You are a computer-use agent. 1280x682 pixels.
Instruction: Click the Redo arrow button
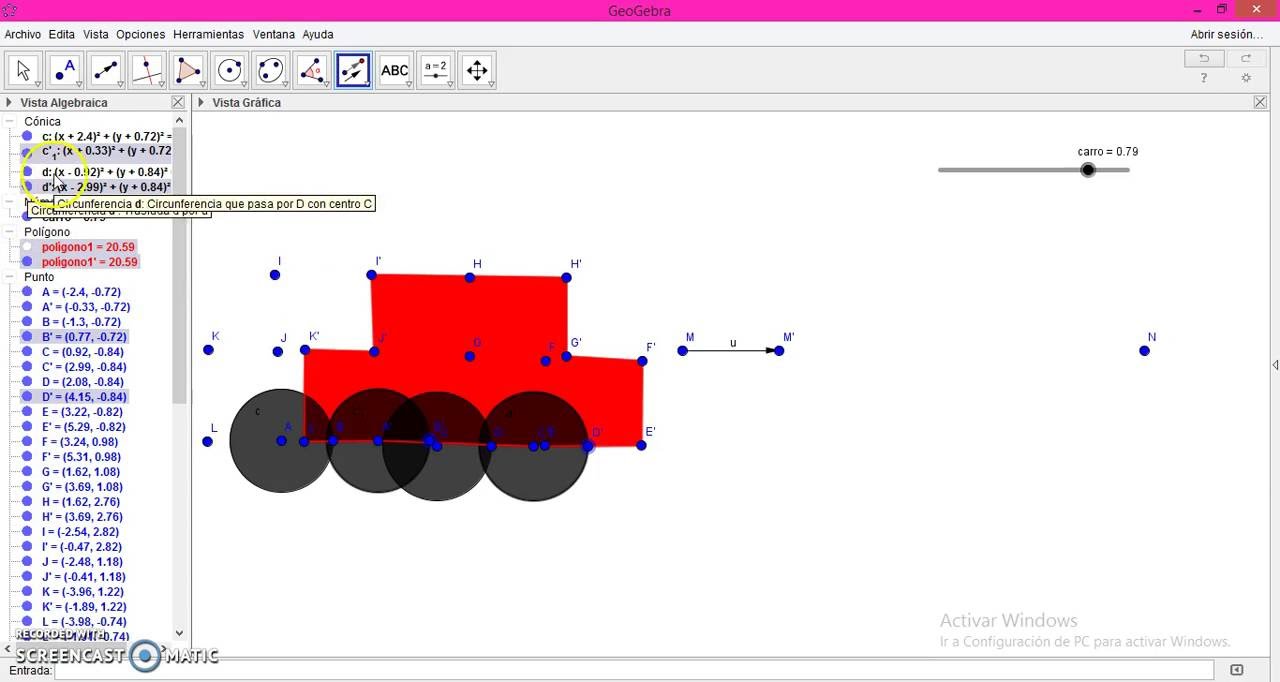pyautogui.click(x=1246, y=58)
